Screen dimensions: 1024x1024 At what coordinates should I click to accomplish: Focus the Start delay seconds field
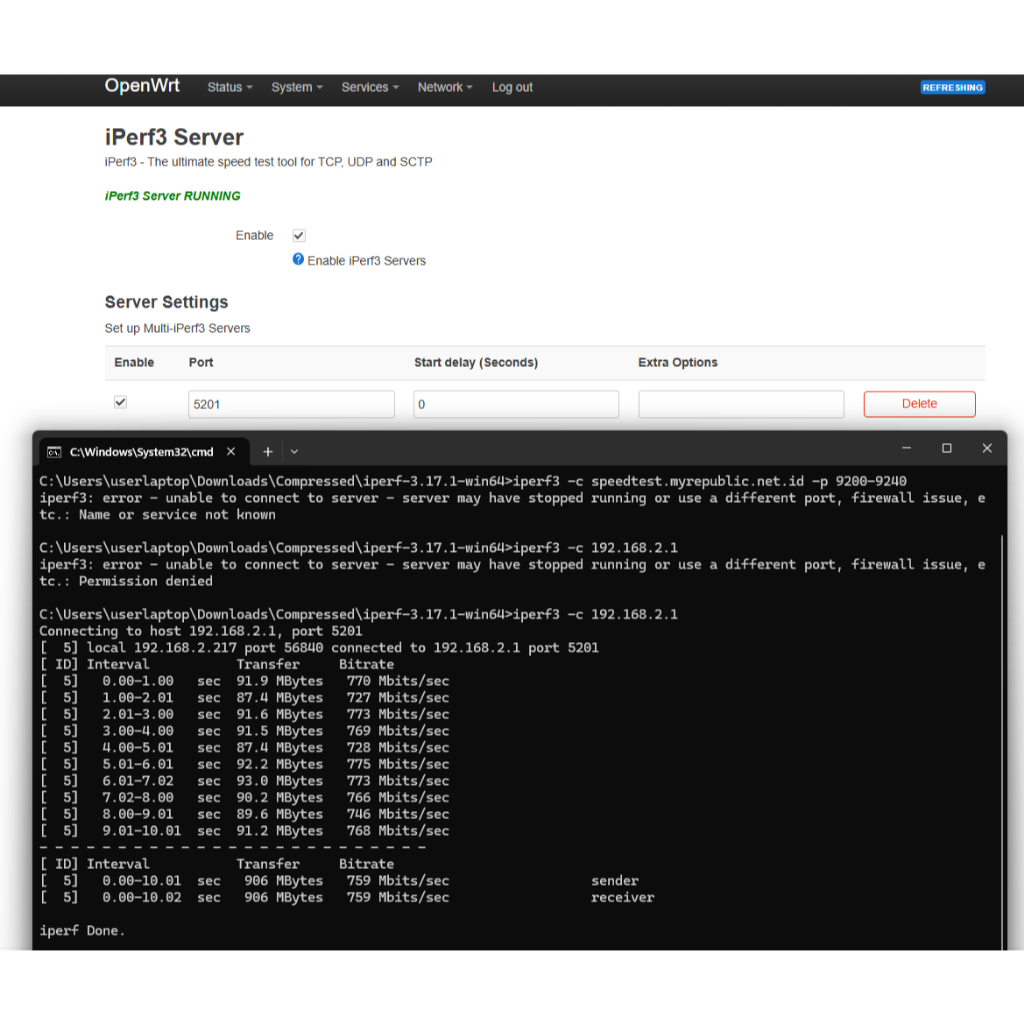pos(515,404)
